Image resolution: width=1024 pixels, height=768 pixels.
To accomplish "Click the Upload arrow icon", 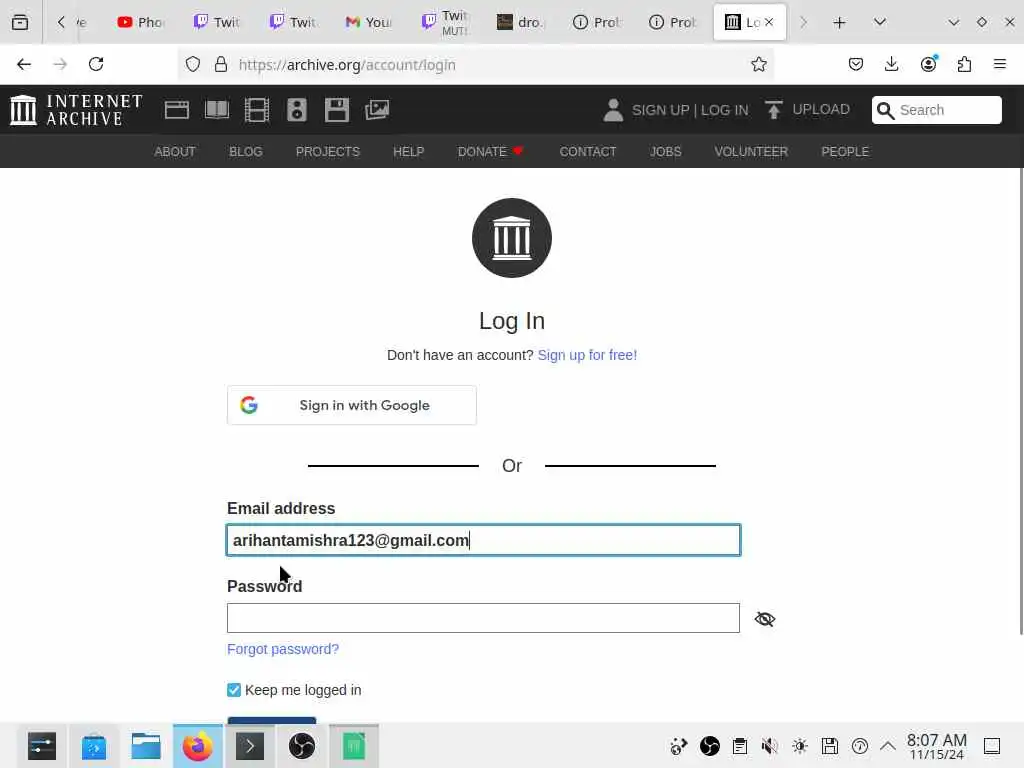I will (774, 110).
